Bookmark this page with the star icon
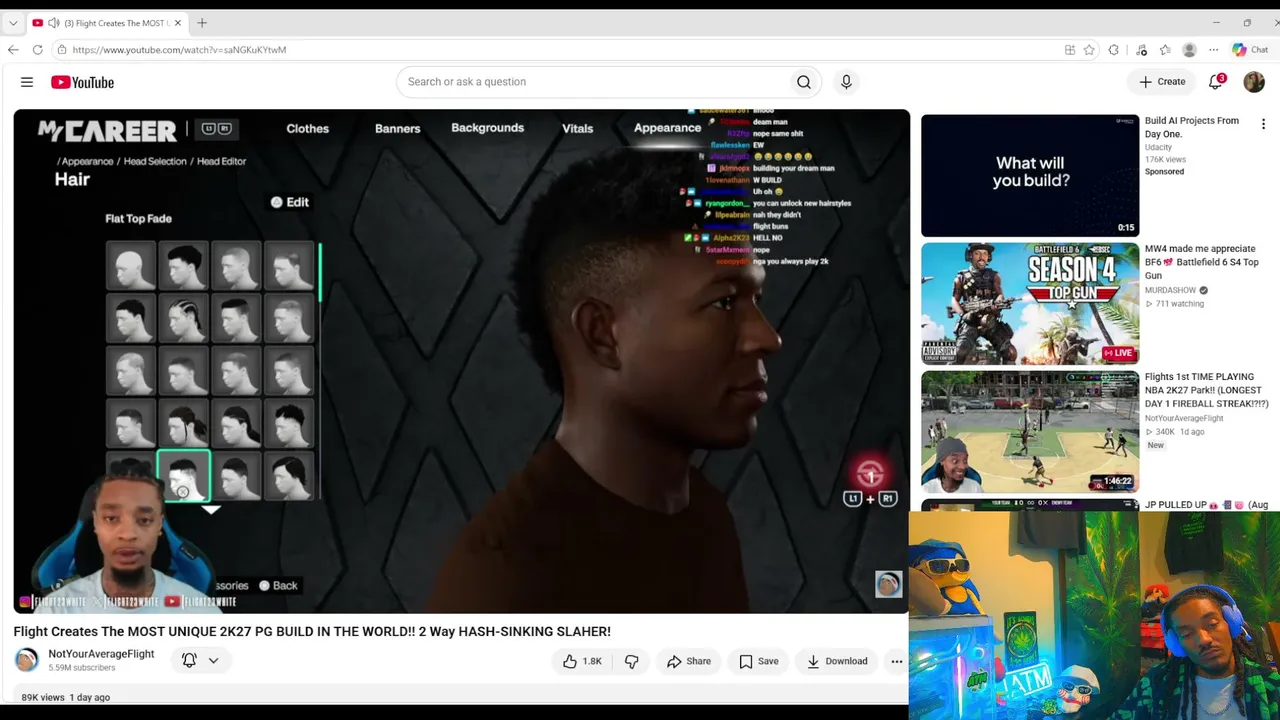1280x720 pixels. 1088,50
